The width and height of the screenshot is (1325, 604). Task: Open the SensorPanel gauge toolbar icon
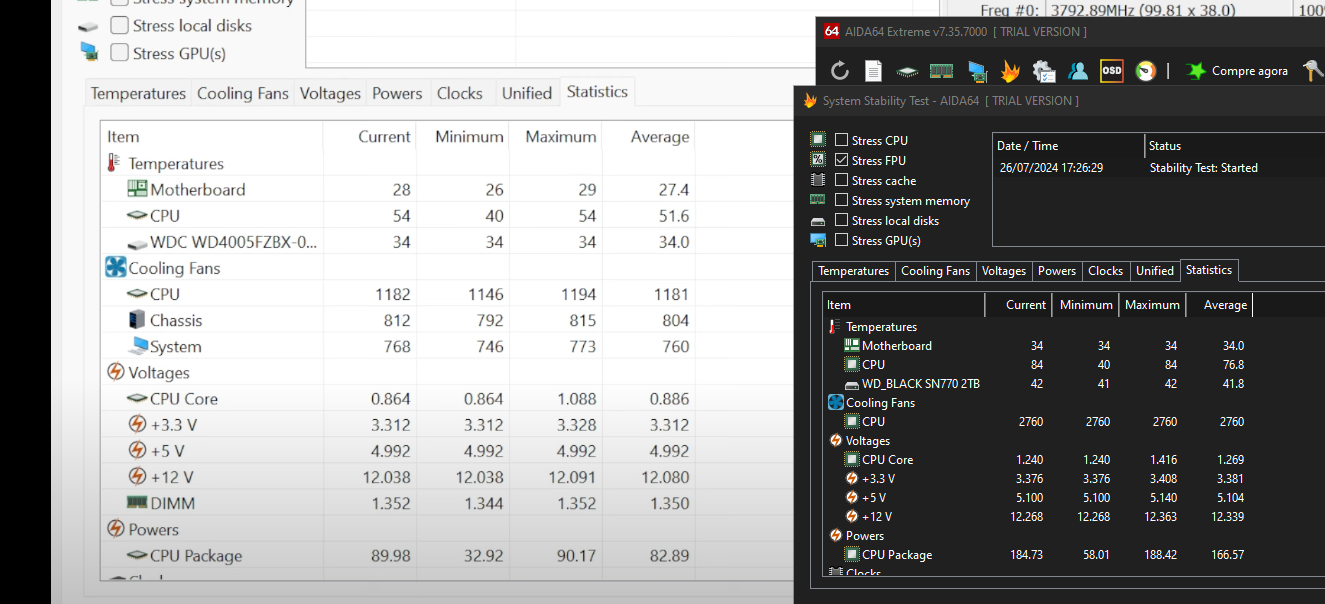[1146, 71]
